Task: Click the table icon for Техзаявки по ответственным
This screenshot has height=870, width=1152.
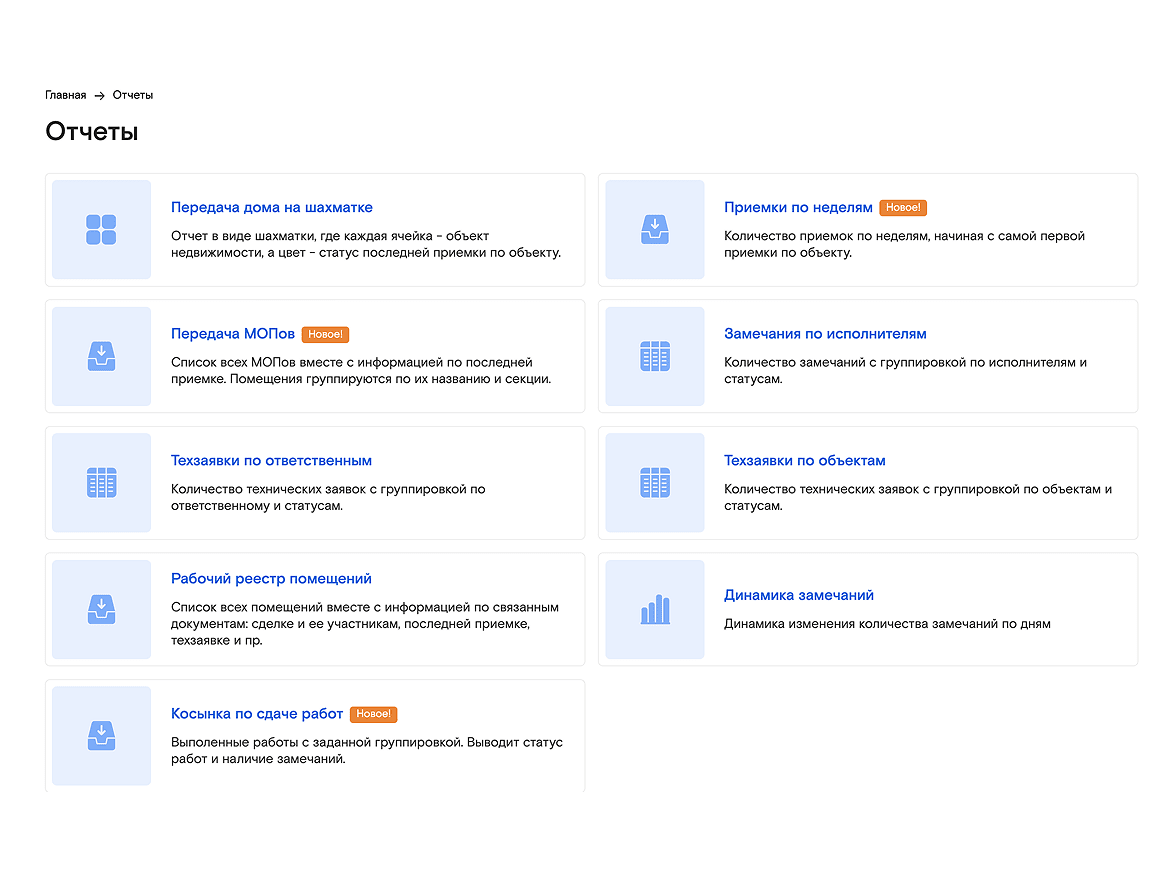Action: (101, 483)
